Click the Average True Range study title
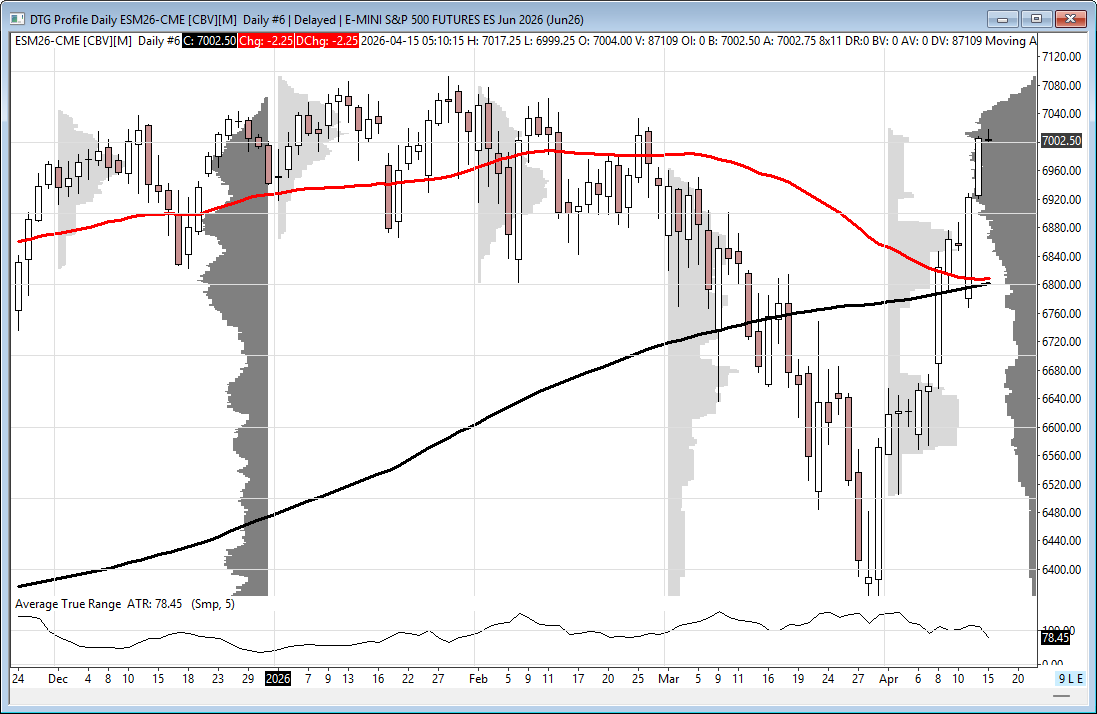The image size is (1097, 714). (x=68, y=604)
